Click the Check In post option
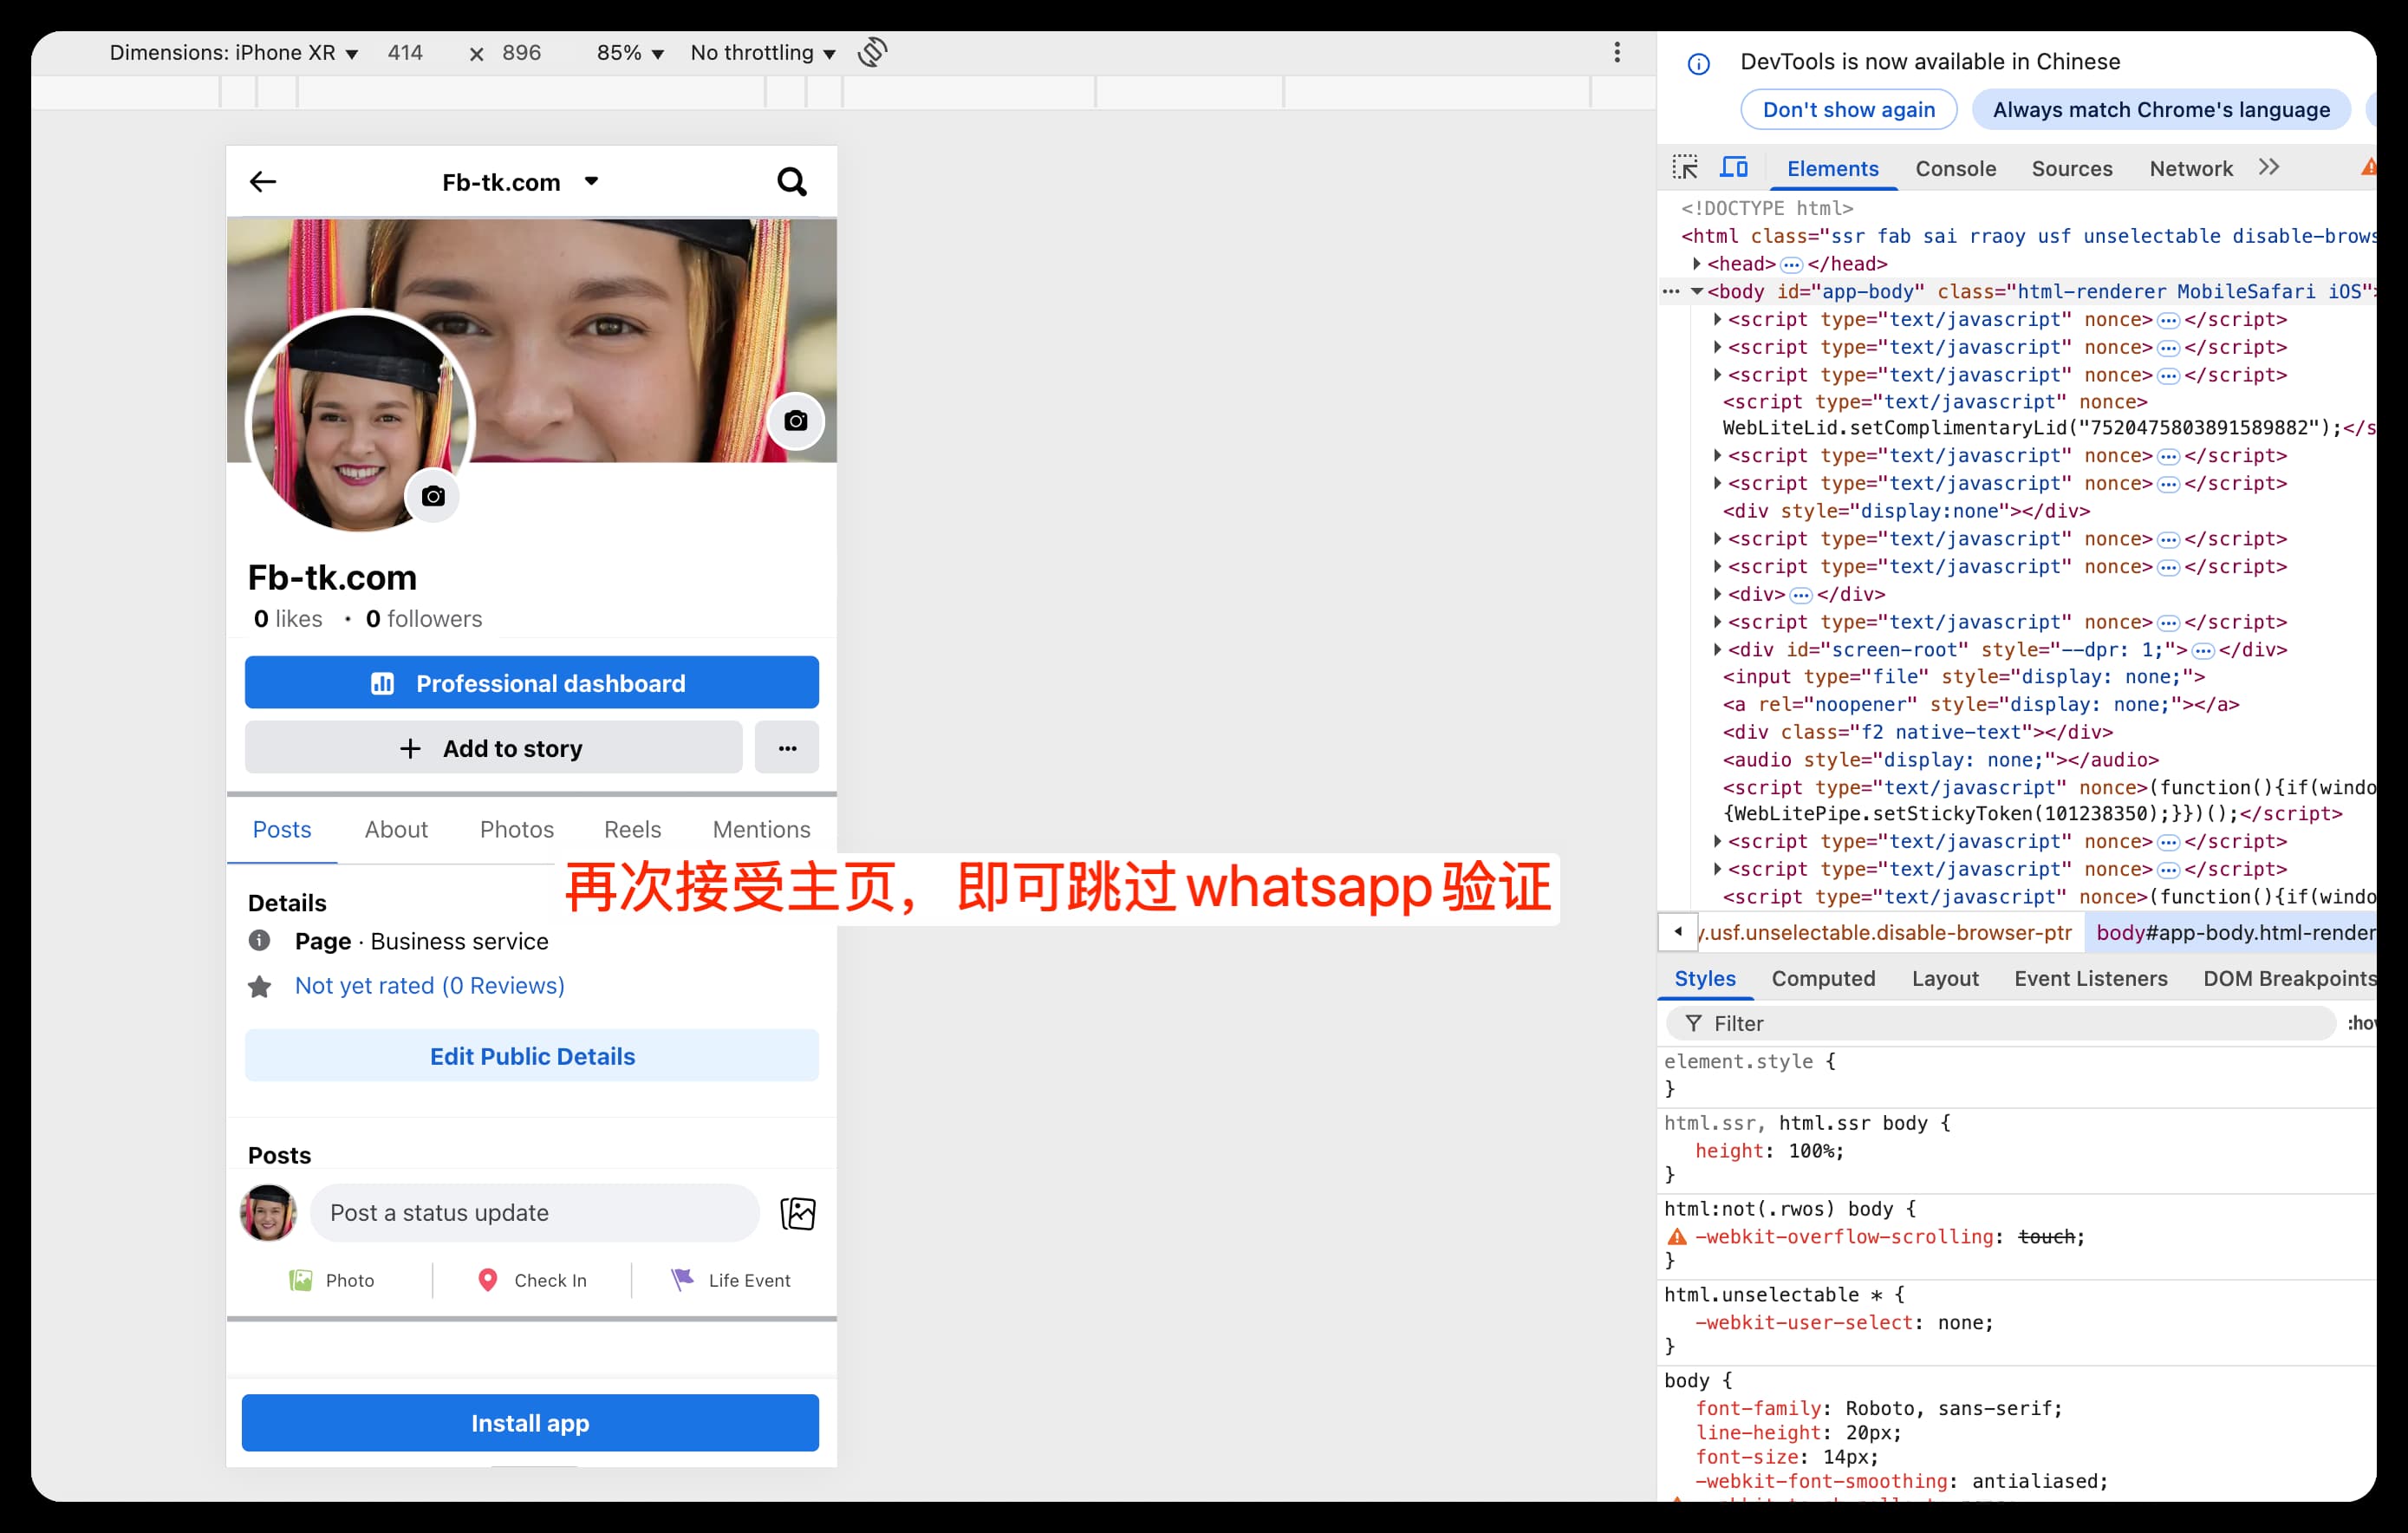 tap(533, 1280)
